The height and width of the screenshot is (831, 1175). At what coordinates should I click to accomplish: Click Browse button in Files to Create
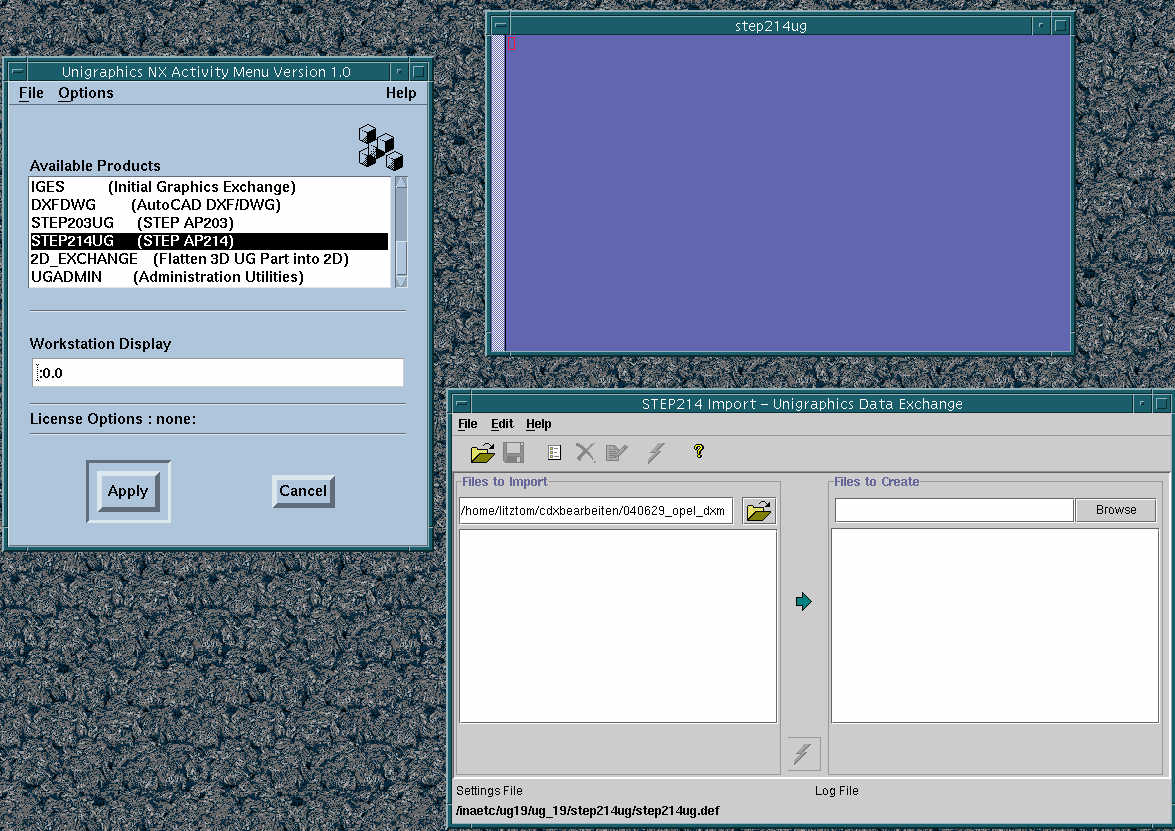point(1116,510)
